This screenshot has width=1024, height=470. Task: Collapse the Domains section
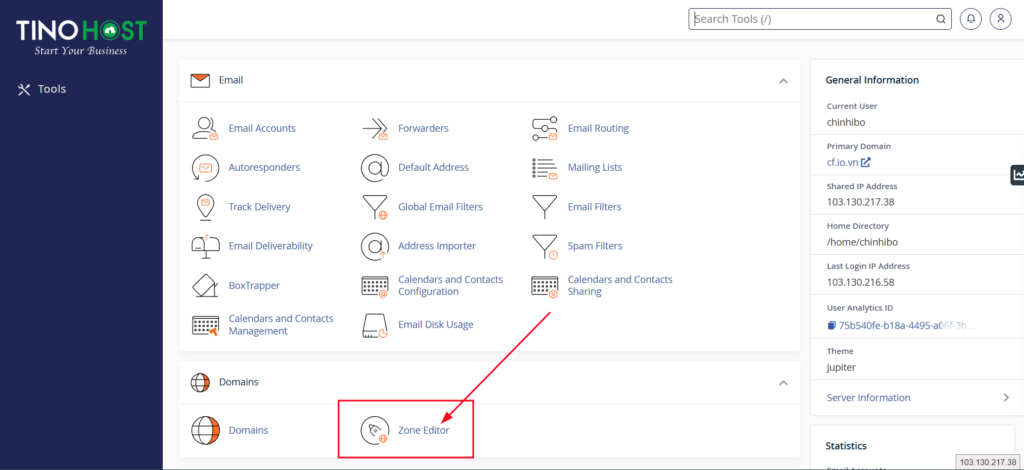(783, 383)
